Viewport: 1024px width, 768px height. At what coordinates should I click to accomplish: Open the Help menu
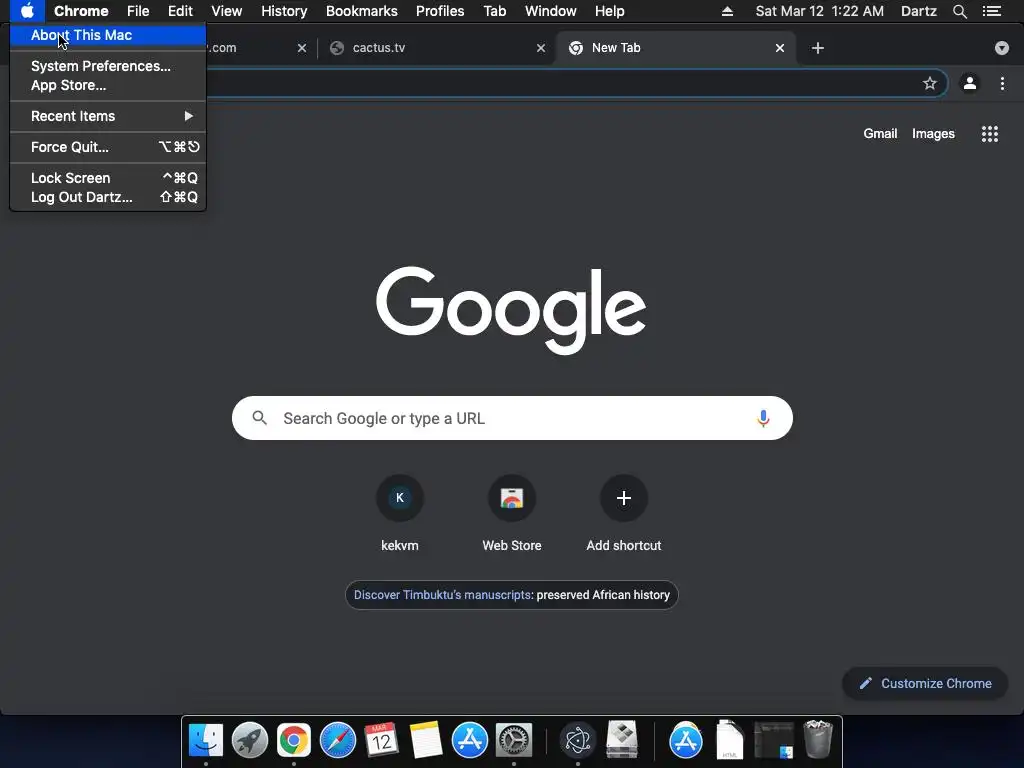(x=609, y=11)
